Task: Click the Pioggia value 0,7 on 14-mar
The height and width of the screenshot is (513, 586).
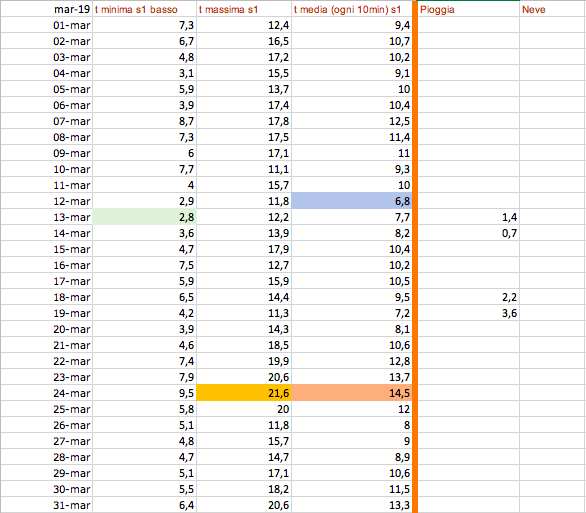Action: [468, 233]
